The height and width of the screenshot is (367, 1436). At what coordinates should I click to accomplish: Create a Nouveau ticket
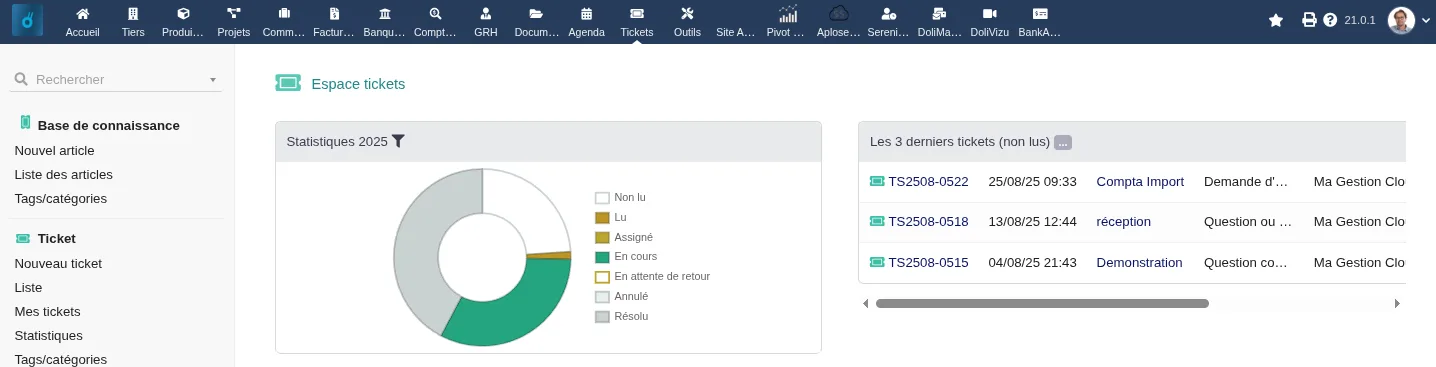pyautogui.click(x=58, y=263)
